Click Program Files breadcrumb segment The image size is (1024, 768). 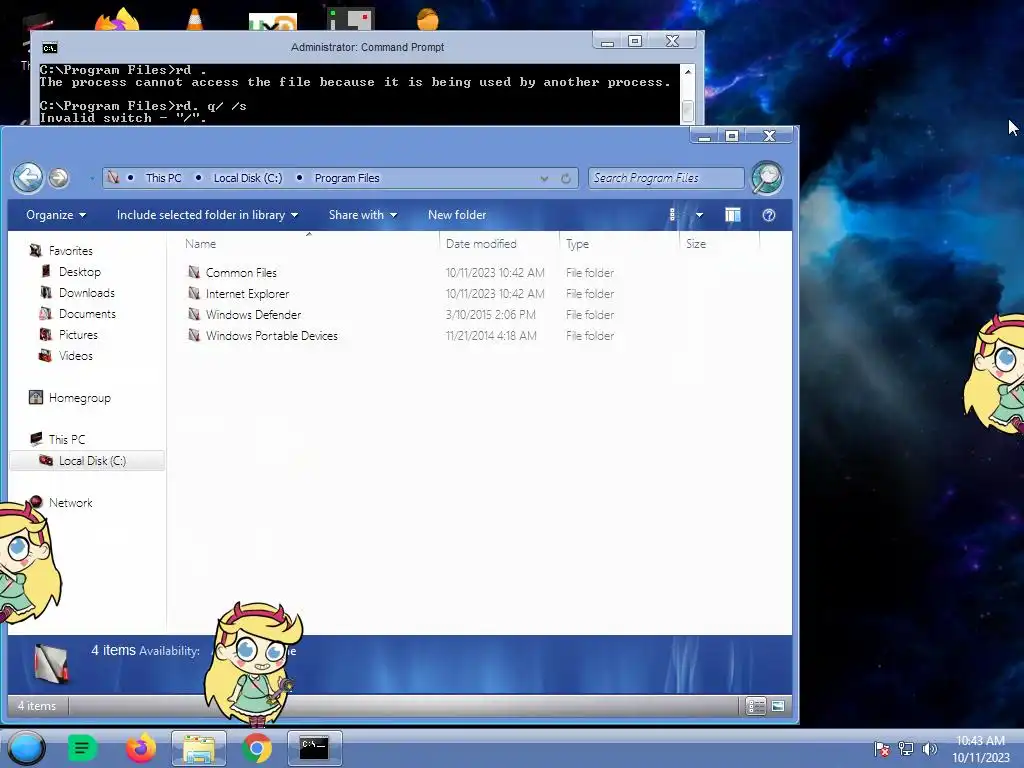347,178
